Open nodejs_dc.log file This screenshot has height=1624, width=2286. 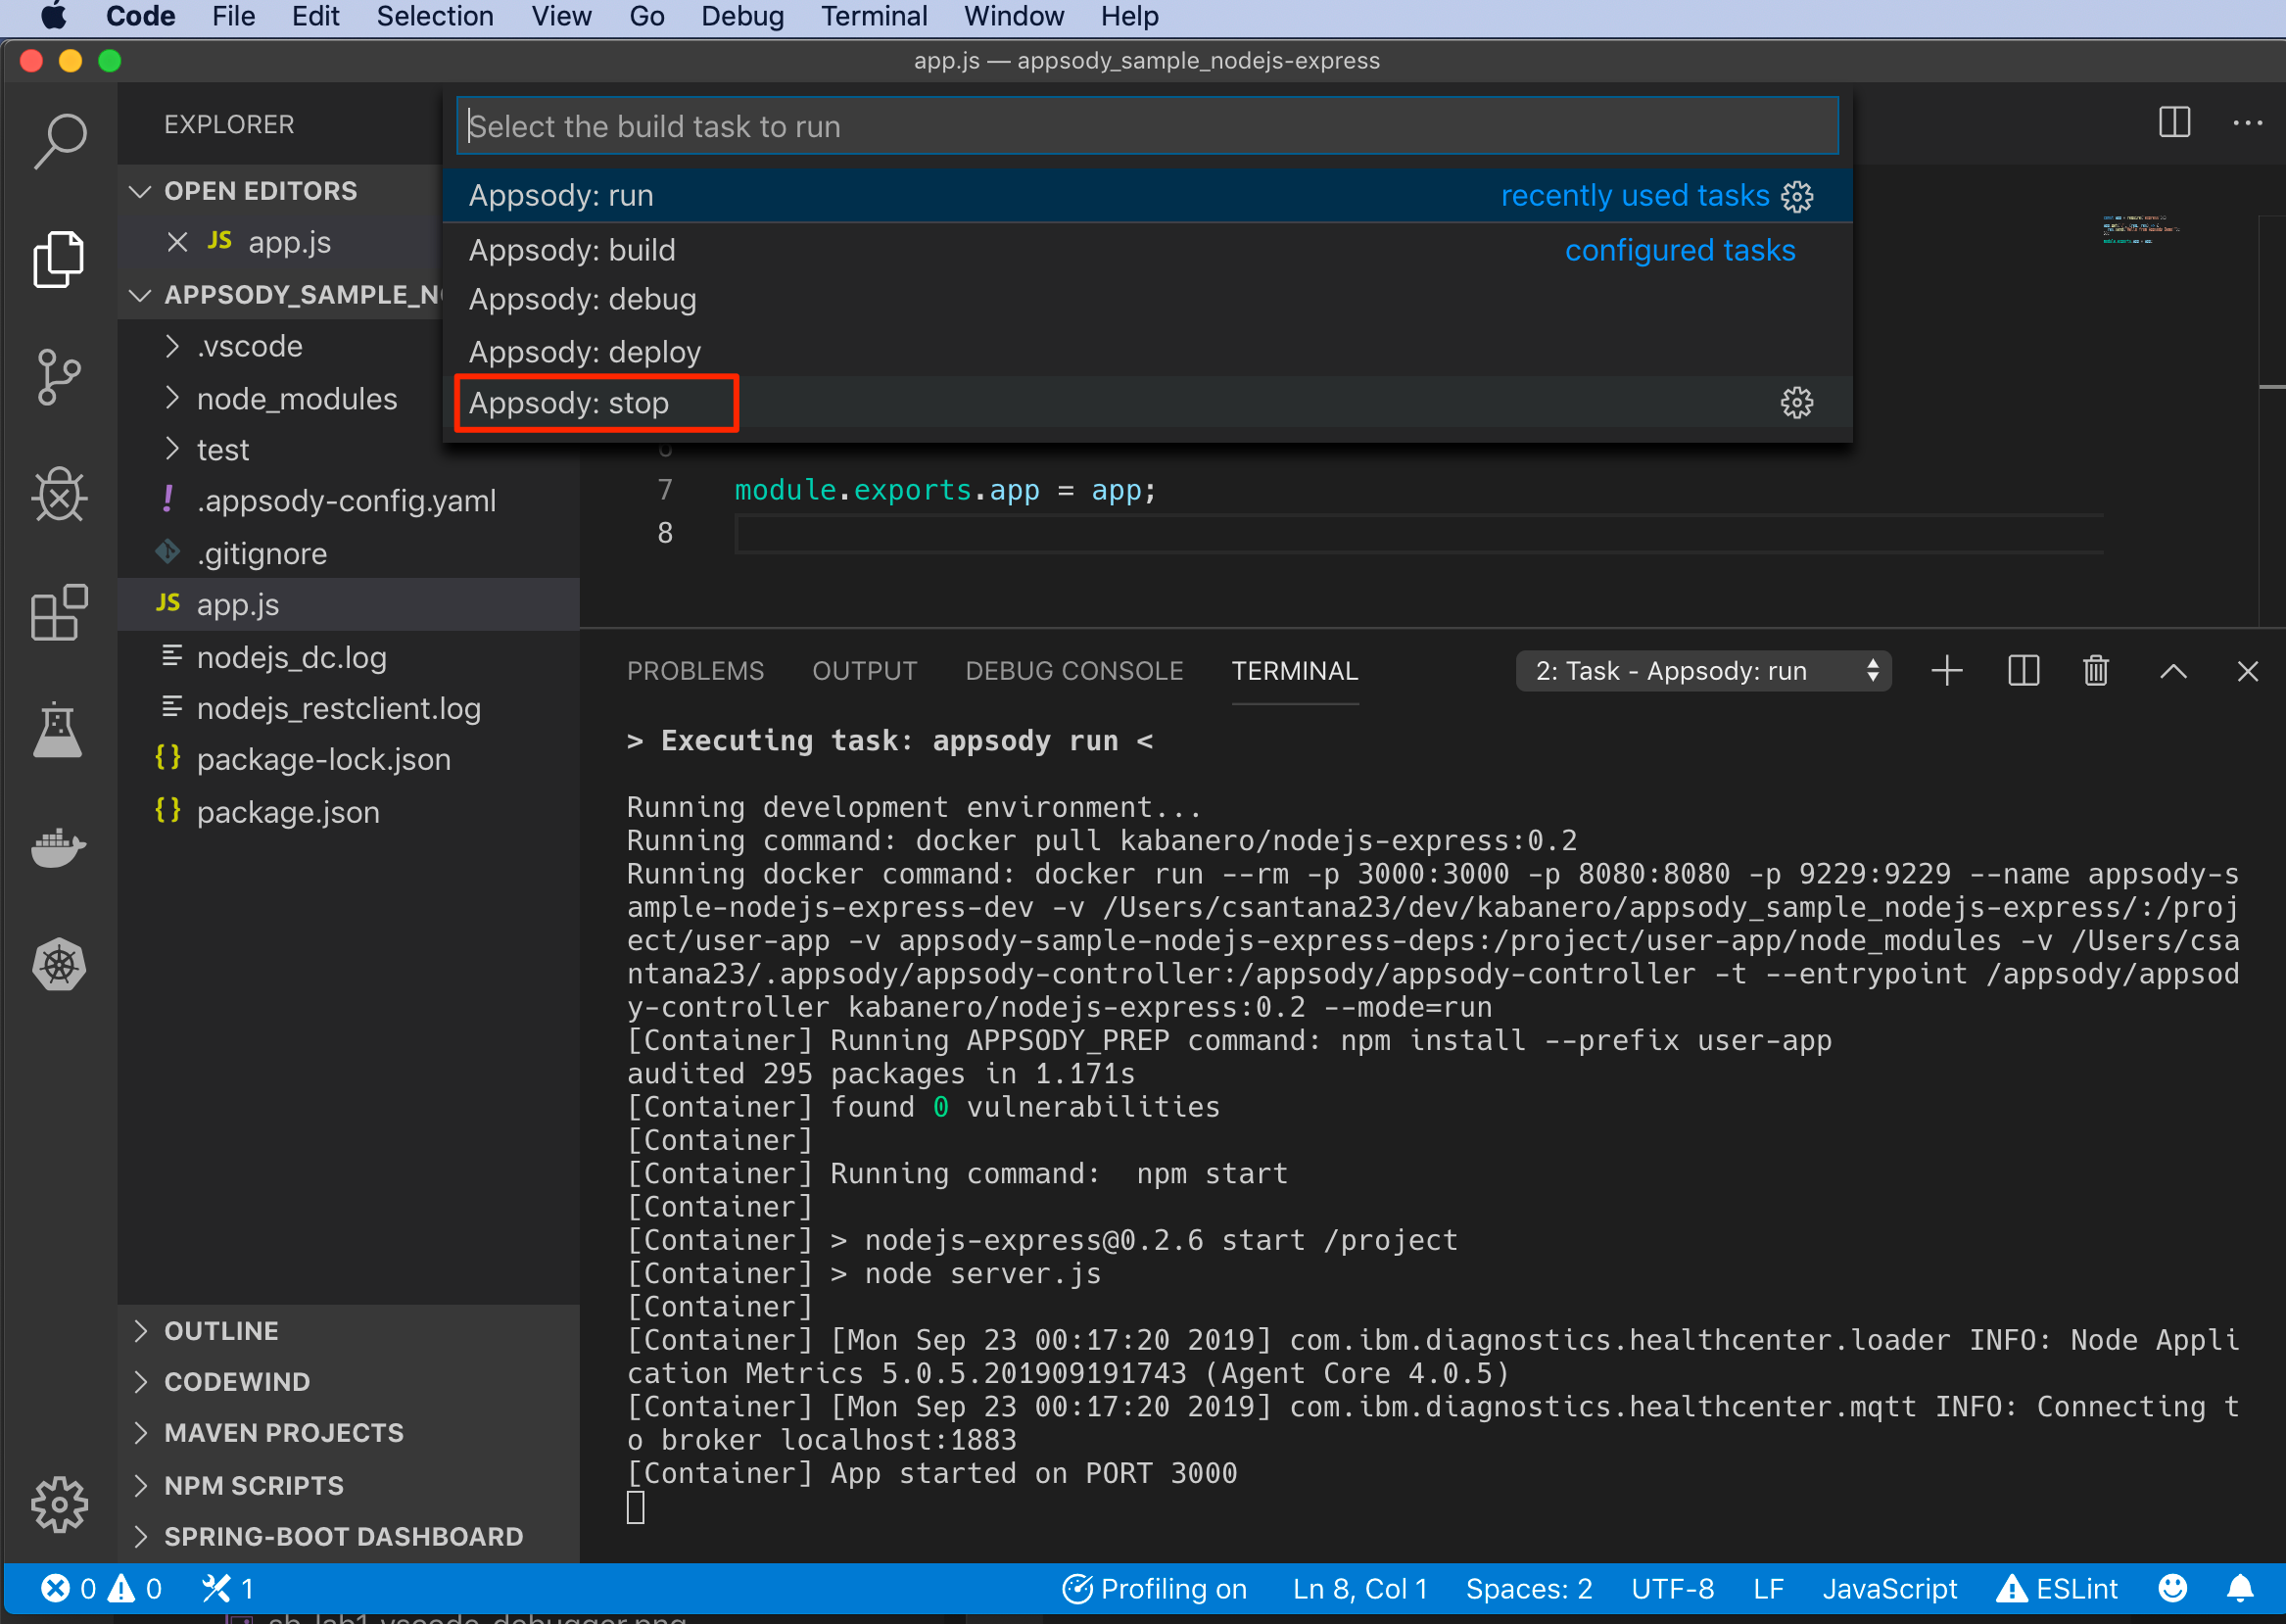(292, 657)
